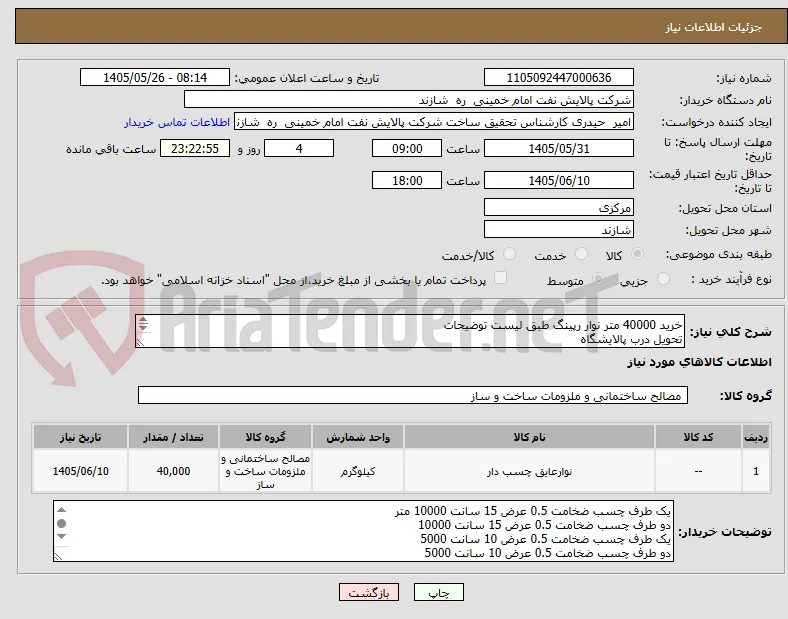Screen dimensions: 788x619
Task: Click the deadline time field 09:00
Action: 407,149
